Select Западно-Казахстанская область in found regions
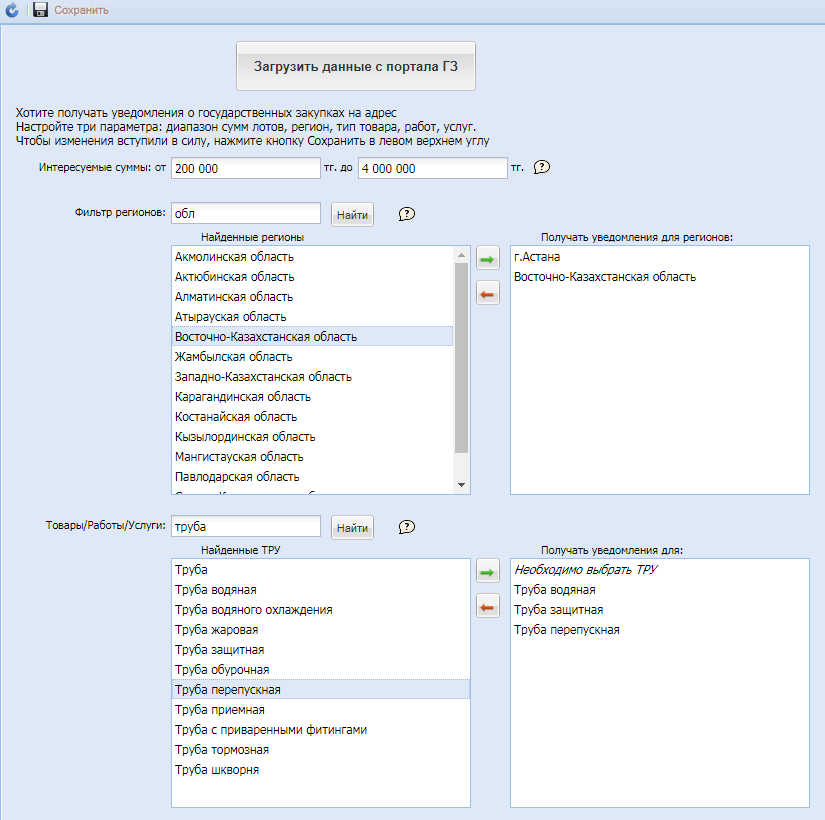 312,377
